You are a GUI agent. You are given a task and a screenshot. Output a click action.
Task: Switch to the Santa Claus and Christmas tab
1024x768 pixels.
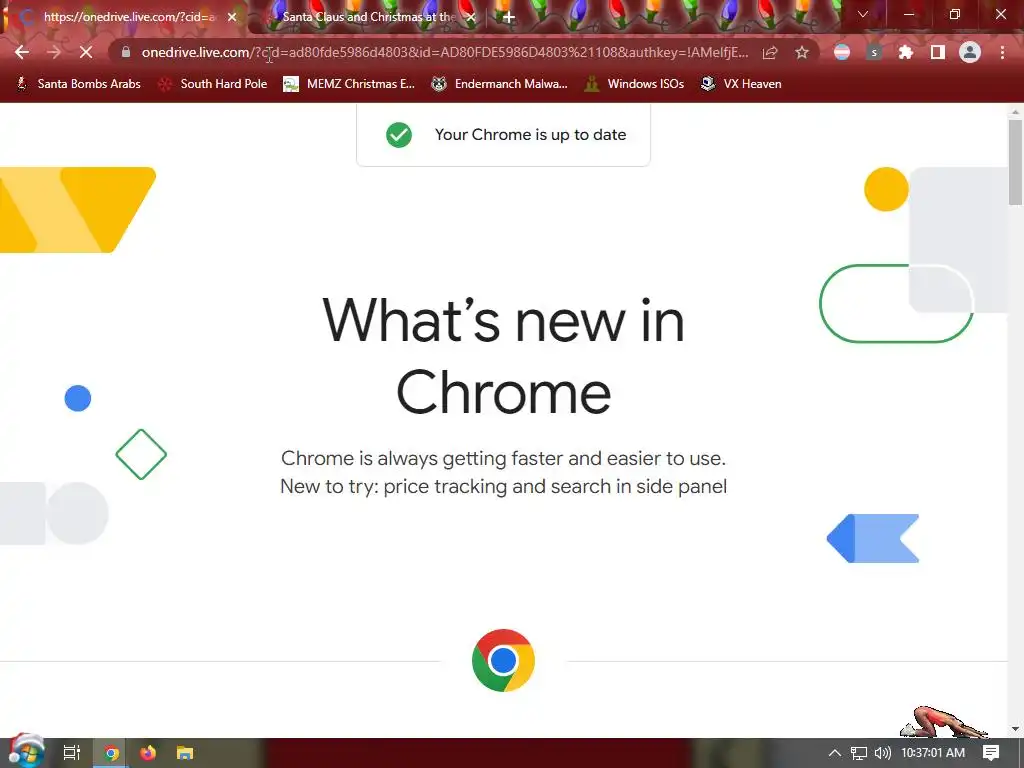coord(368,17)
